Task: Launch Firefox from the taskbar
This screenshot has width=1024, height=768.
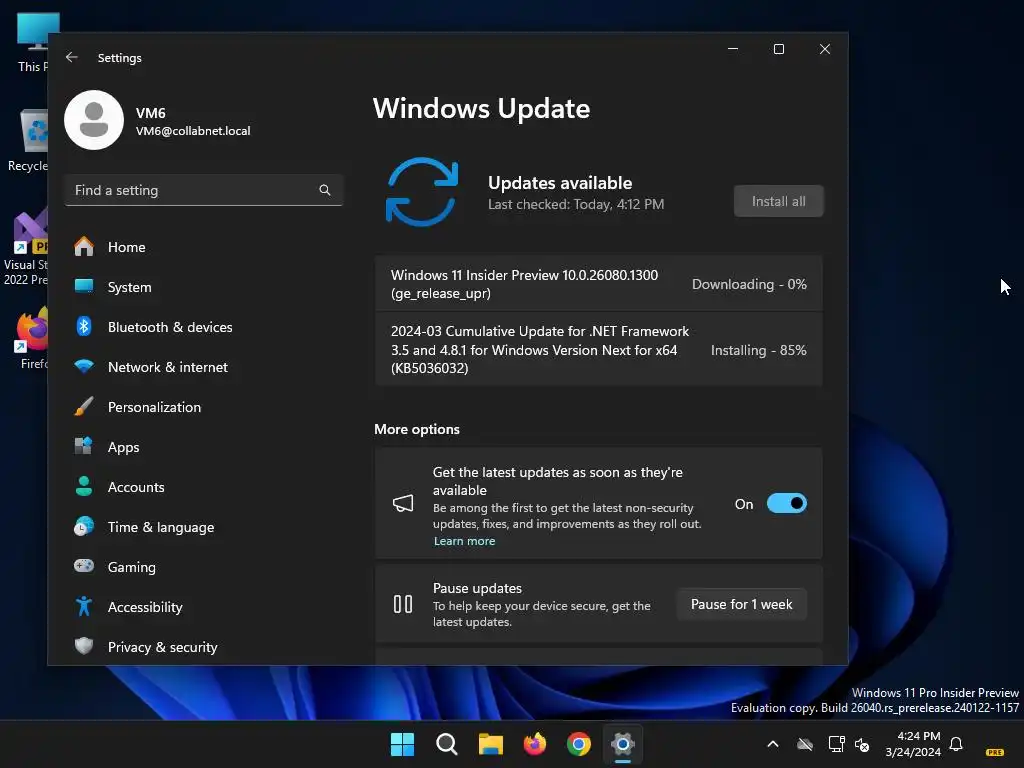Action: (x=535, y=744)
